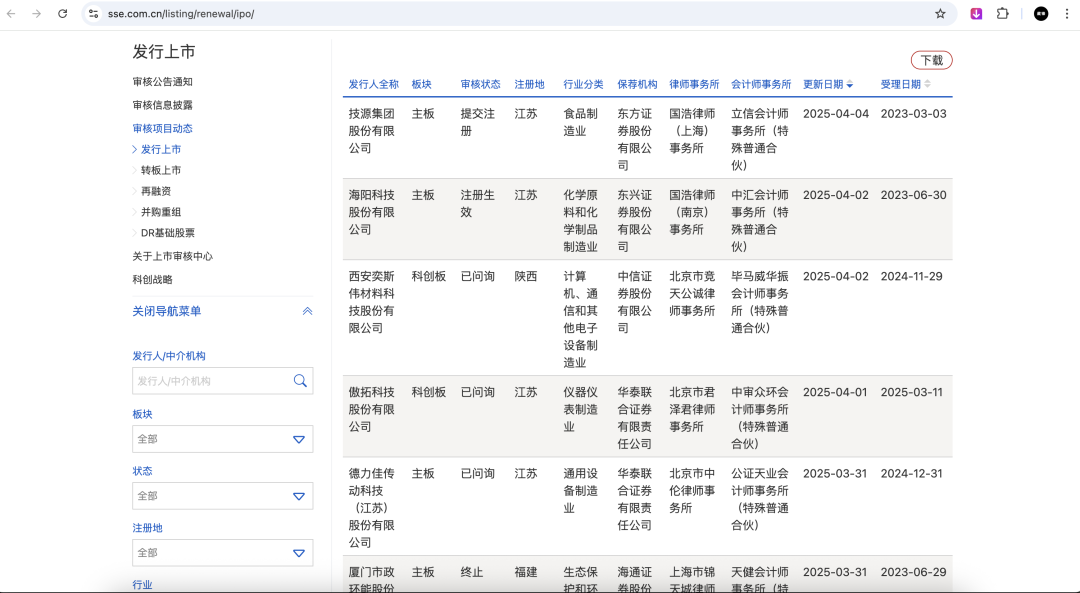Viewport: 1080px width, 593px height.
Task: Open the 板块 dropdown
Action: pos(222,439)
